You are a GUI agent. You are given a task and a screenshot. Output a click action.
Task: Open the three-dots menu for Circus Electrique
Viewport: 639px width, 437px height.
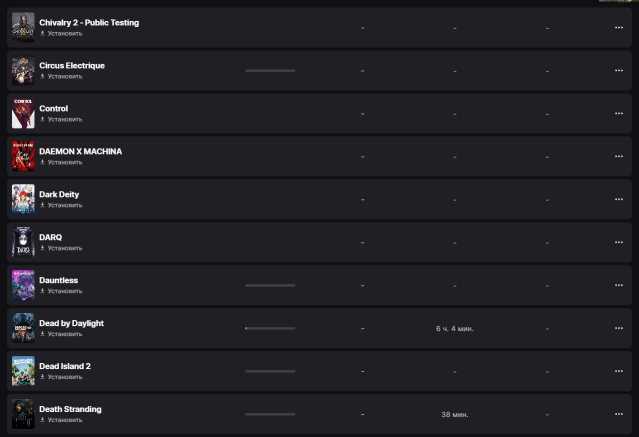pyautogui.click(x=619, y=71)
